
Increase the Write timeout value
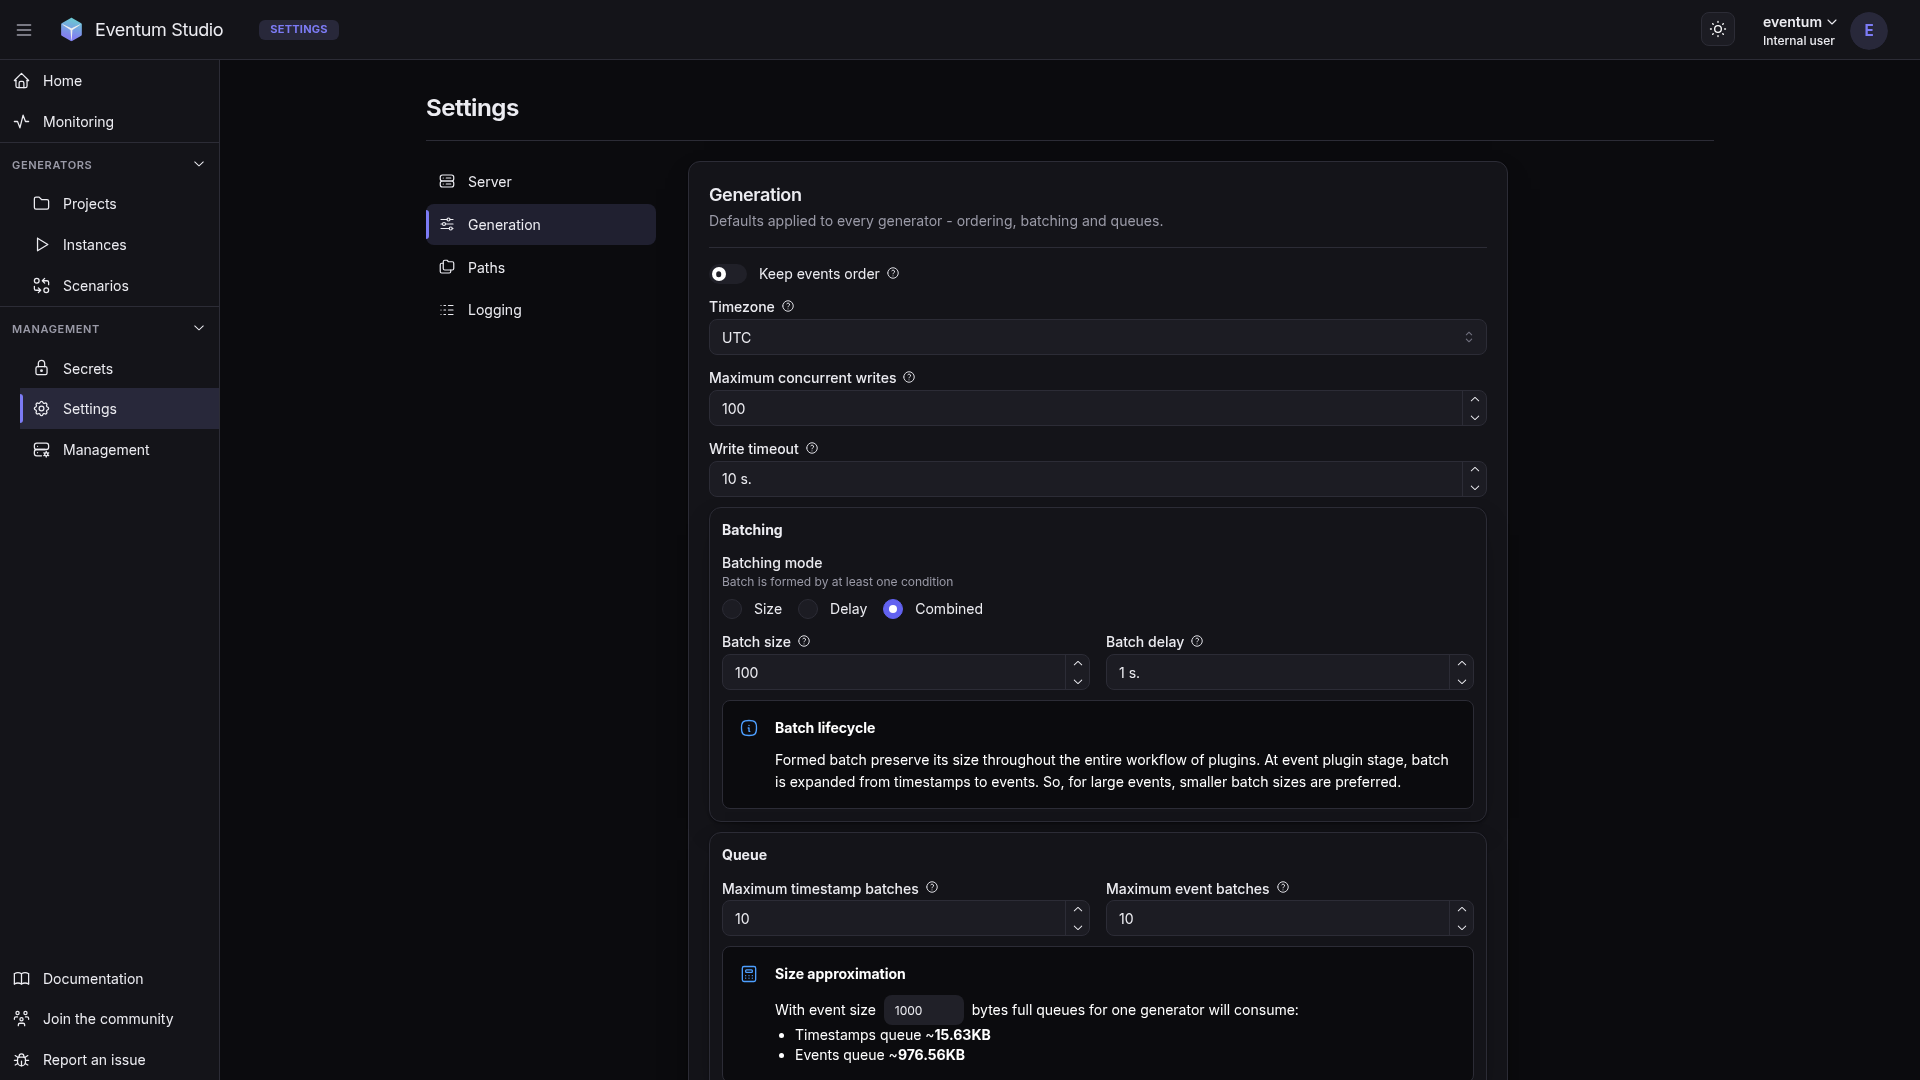[1474, 470]
